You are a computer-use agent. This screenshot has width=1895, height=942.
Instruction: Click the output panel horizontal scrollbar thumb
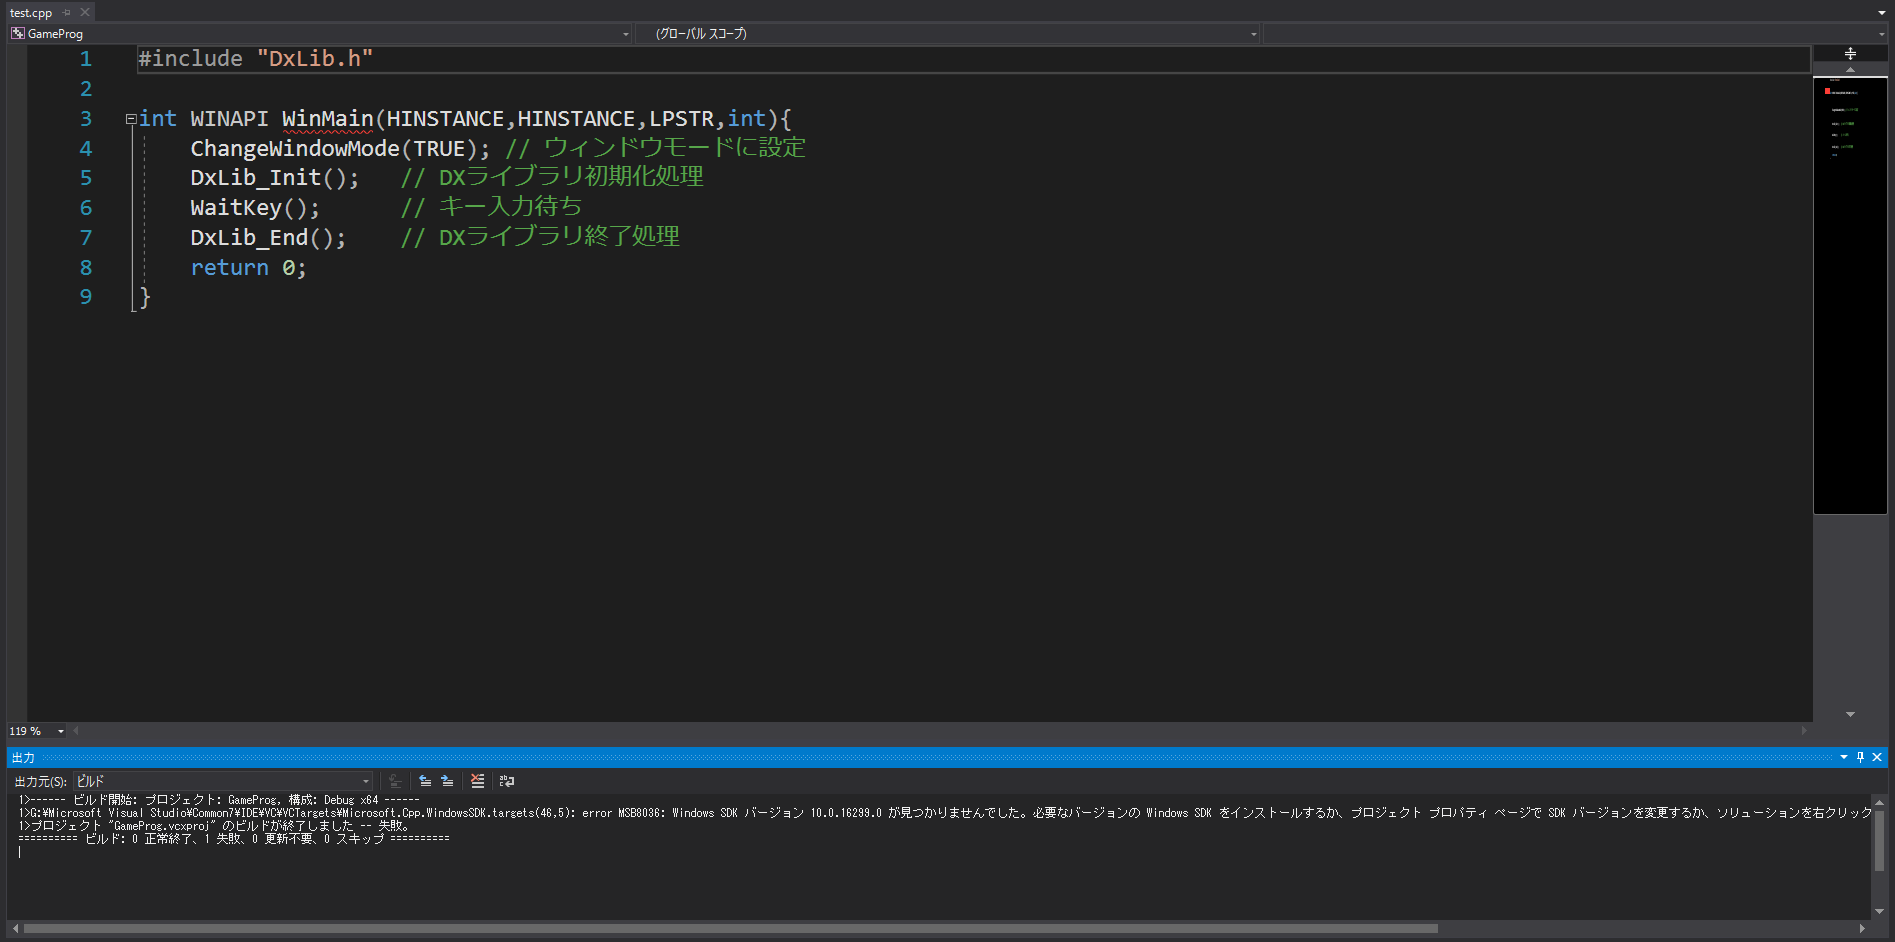[x=730, y=929]
